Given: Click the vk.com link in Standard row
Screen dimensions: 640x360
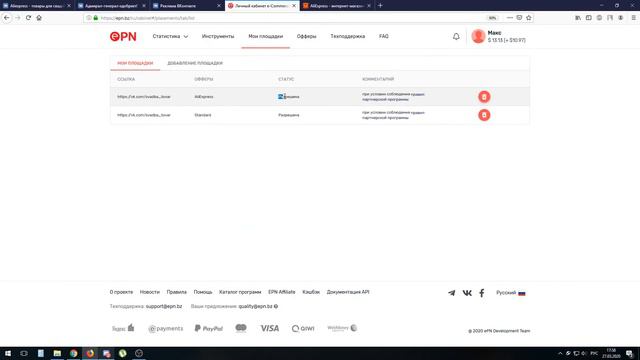Looking at the screenshot, I should 144,115.
